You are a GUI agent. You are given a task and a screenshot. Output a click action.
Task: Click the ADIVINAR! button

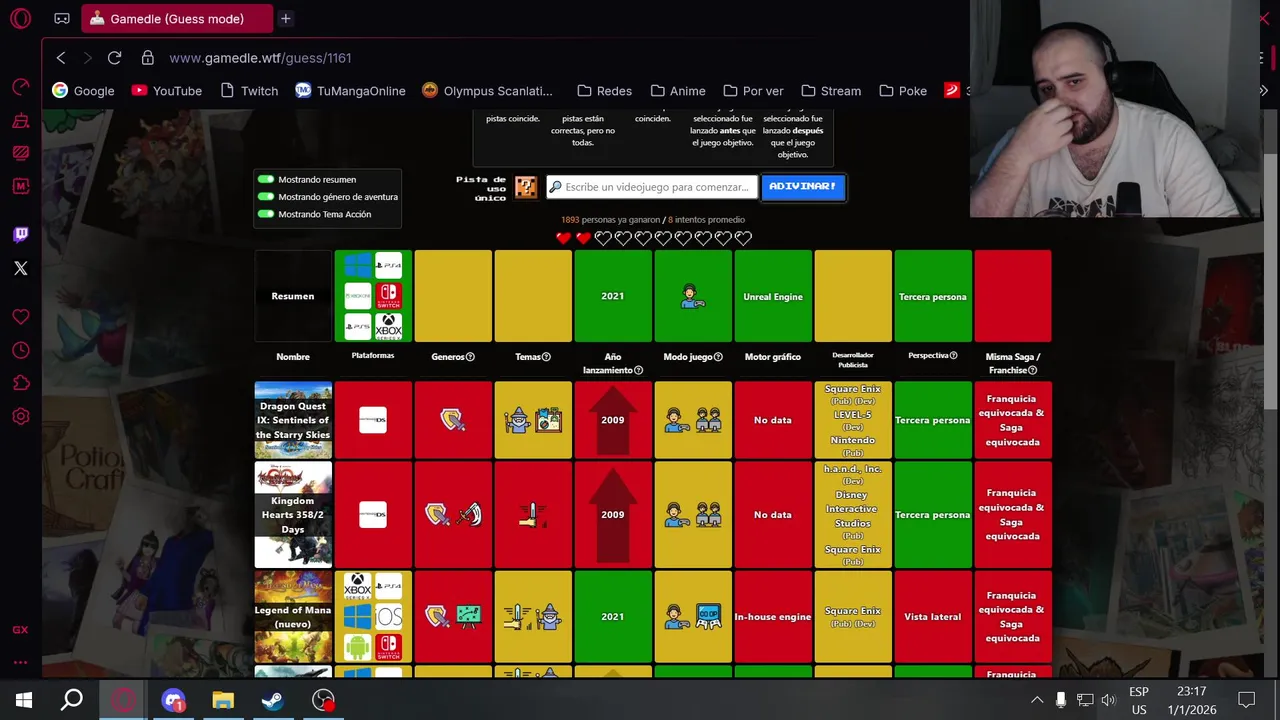802,187
